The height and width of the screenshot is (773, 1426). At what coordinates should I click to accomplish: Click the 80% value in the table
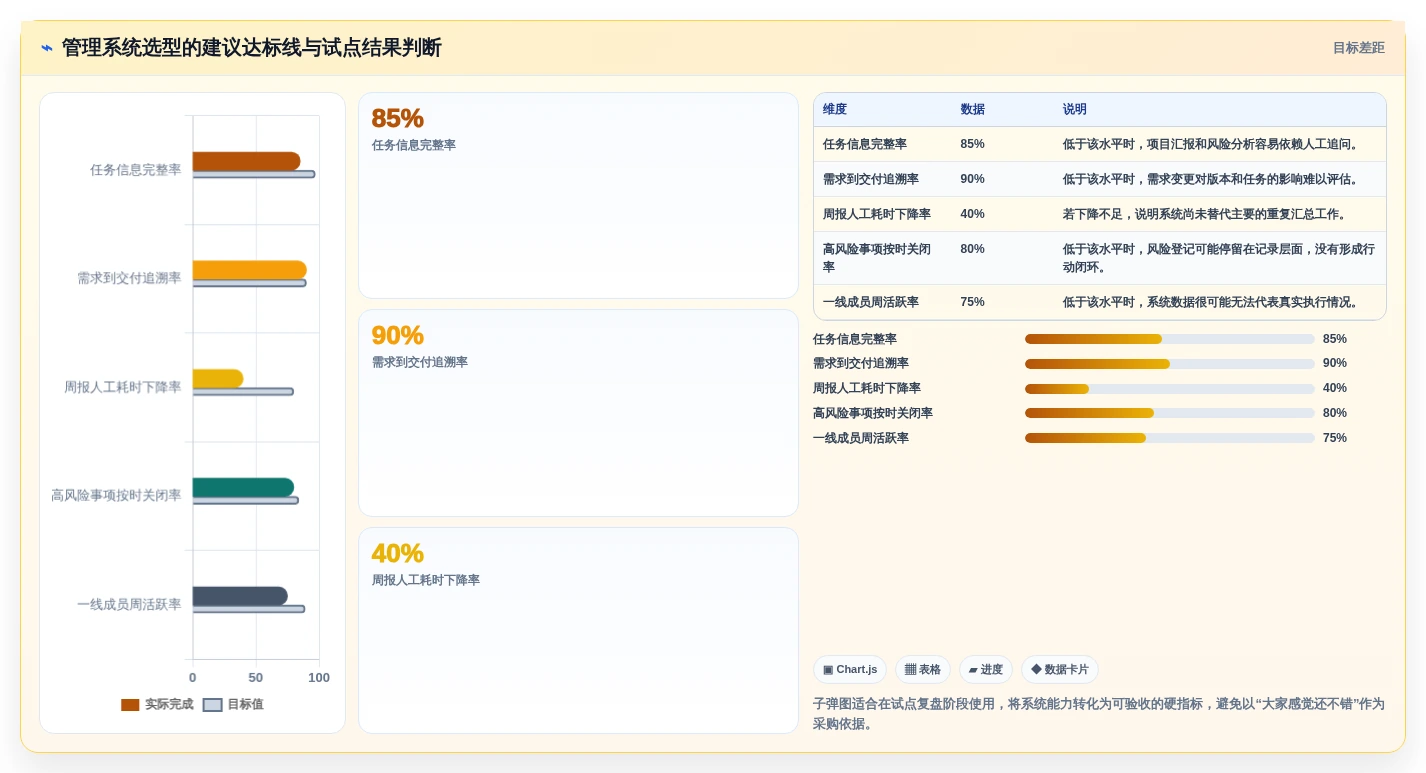point(972,249)
